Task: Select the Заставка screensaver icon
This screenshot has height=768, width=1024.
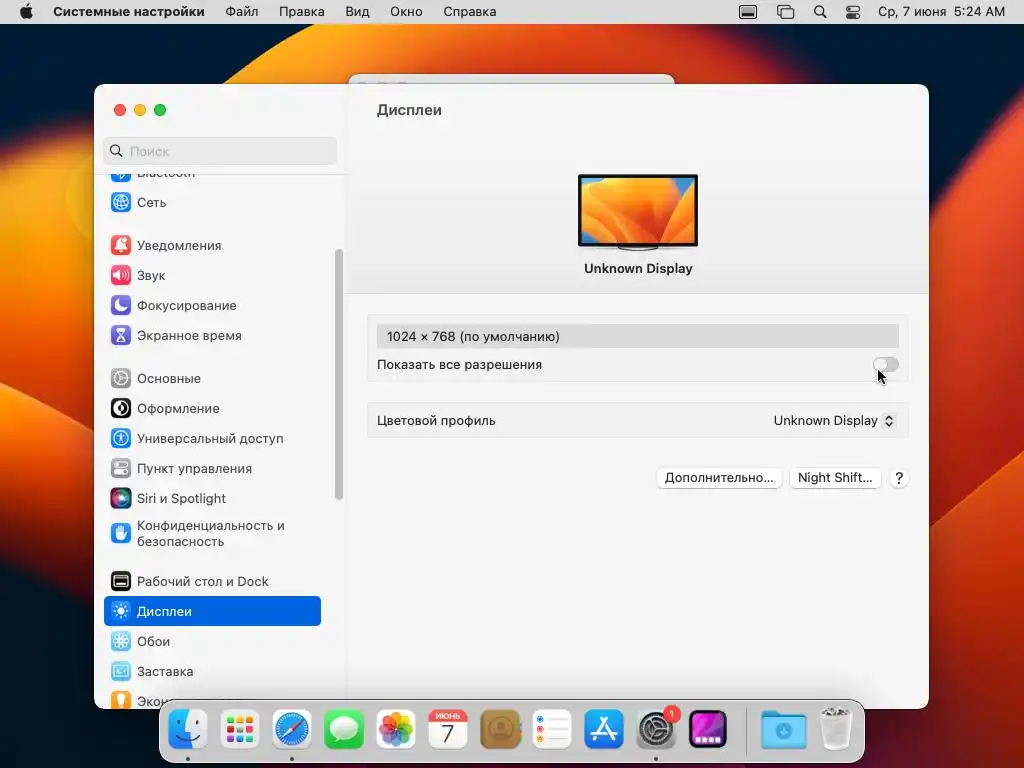Action: coord(121,671)
